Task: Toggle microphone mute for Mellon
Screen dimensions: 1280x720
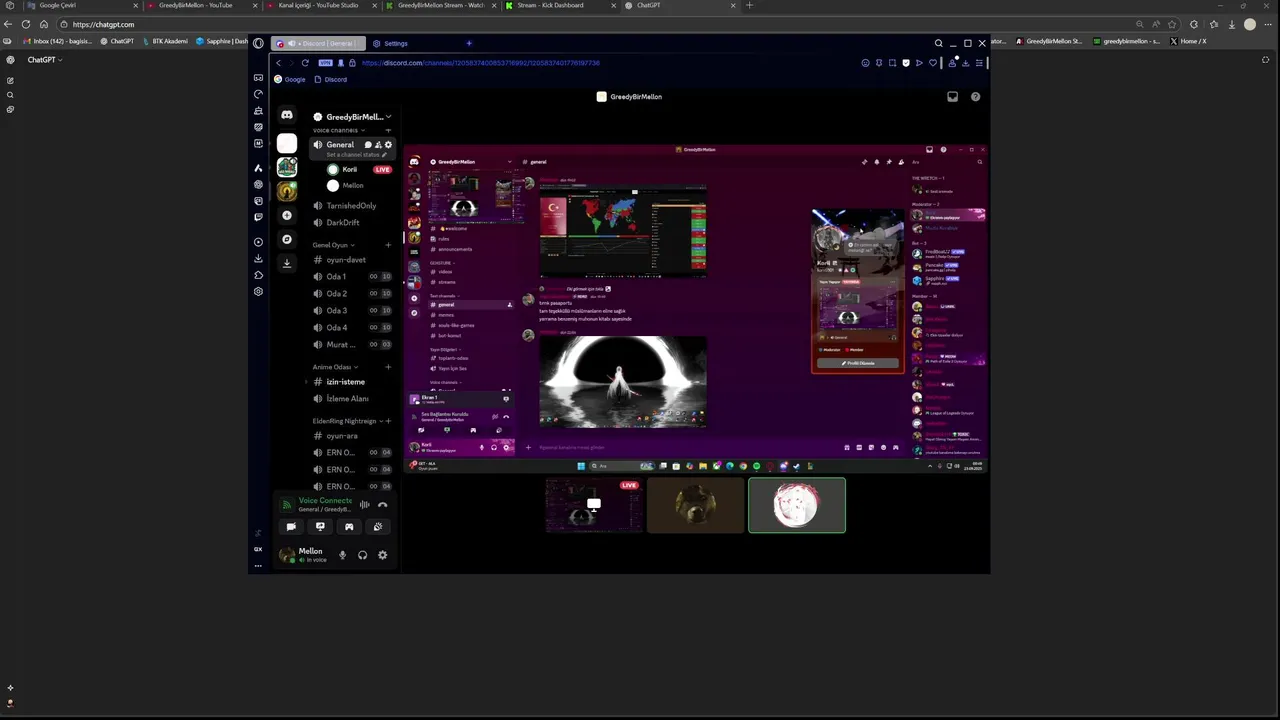Action: [x=342, y=555]
